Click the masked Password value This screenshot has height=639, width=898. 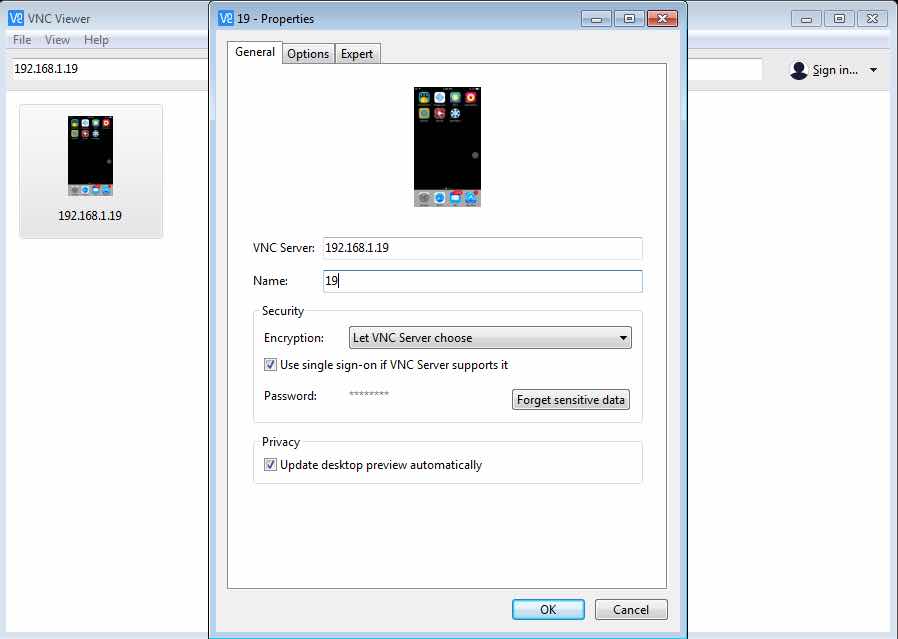(369, 394)
